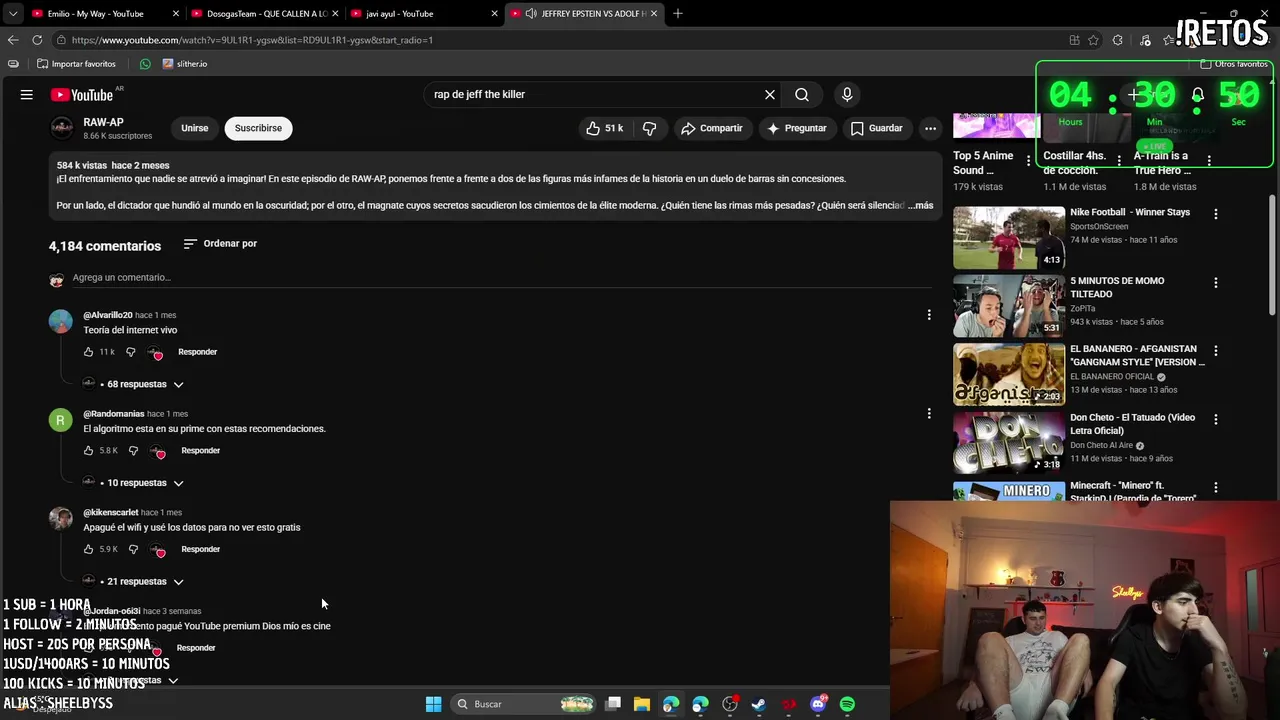Reply to @Alvarillo20 with Responder
This screenshot has height=720, width=1280.
(x=197, y=352)
